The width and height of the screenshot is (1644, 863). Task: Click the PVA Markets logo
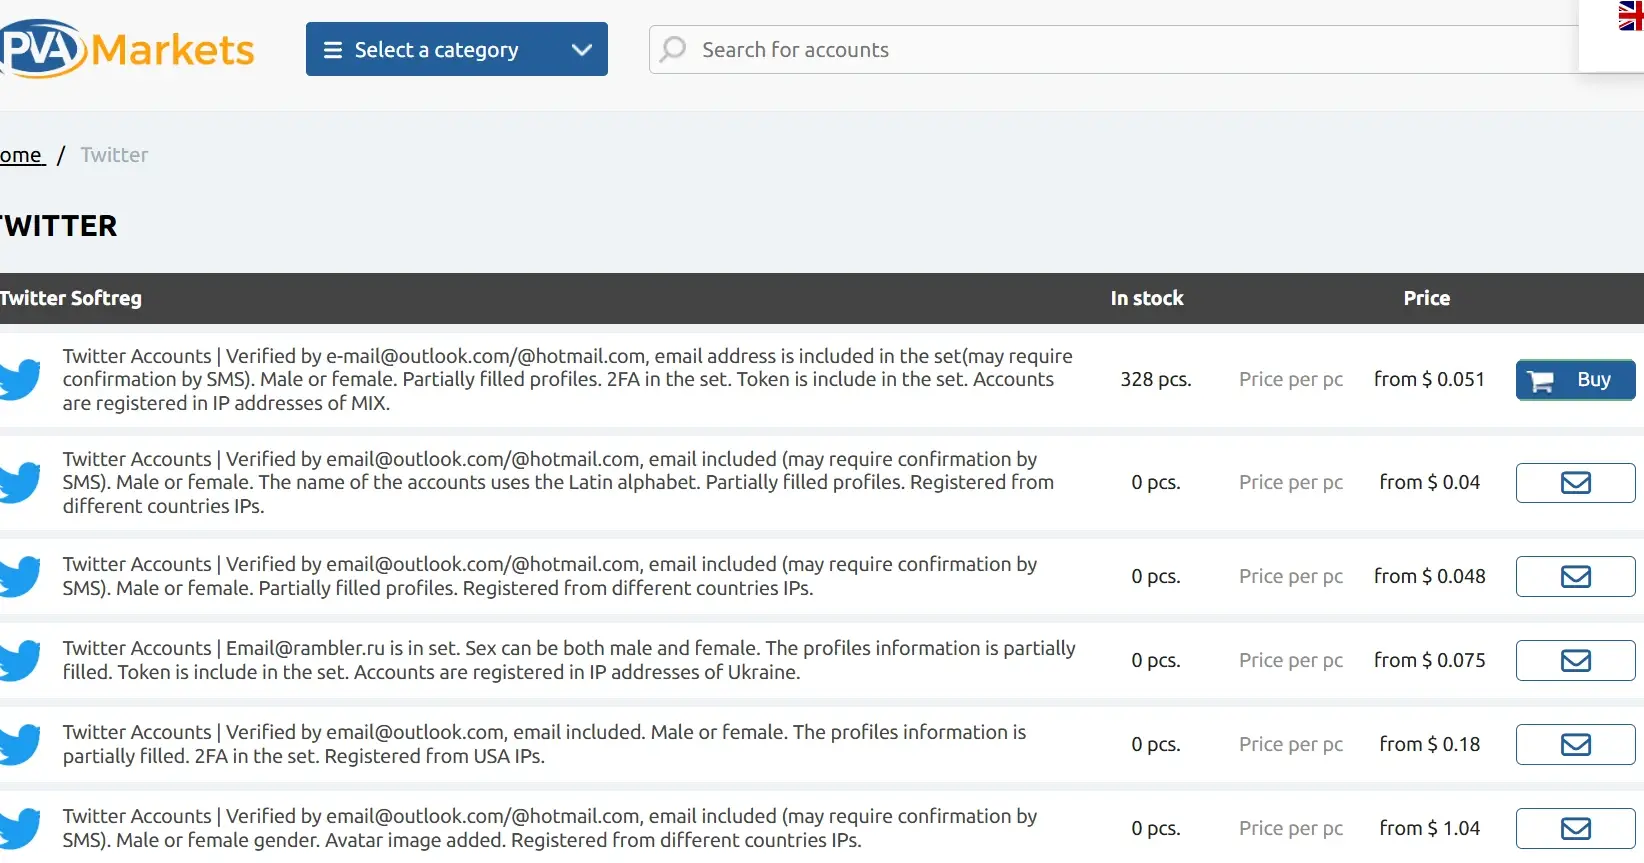click(x=127, y=48)
